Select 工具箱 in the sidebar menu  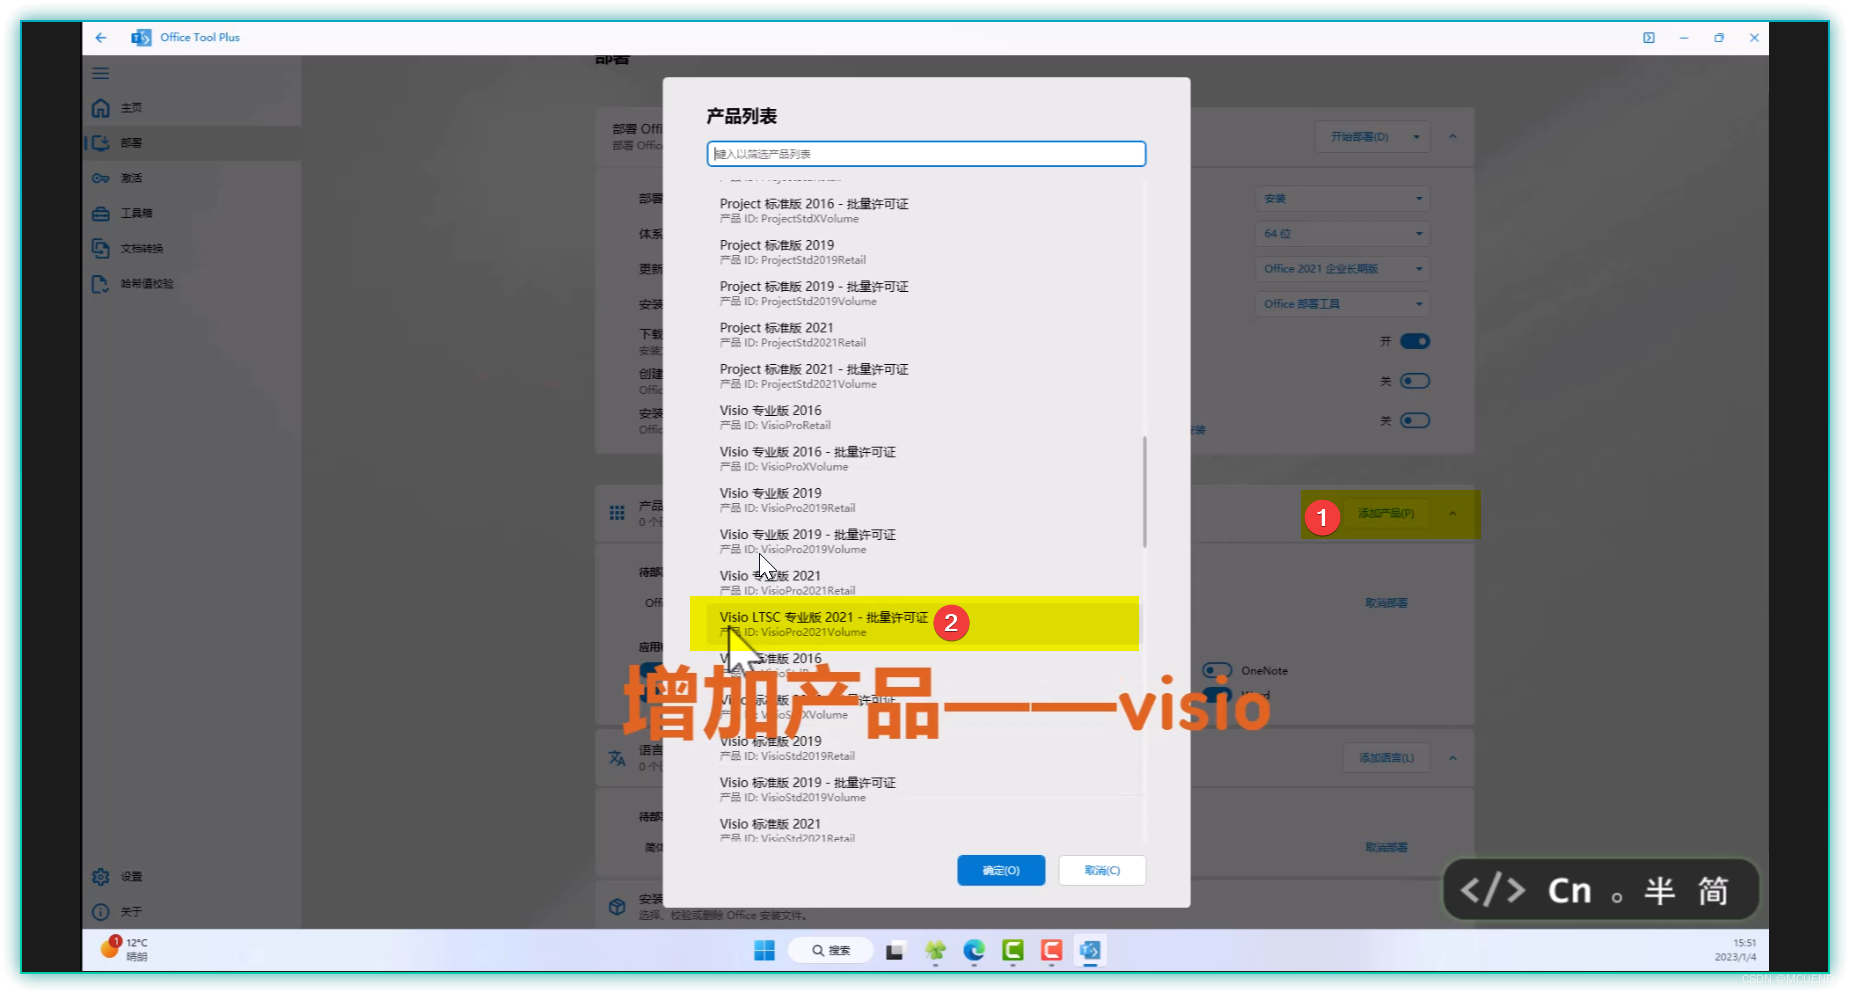(137, 213)
